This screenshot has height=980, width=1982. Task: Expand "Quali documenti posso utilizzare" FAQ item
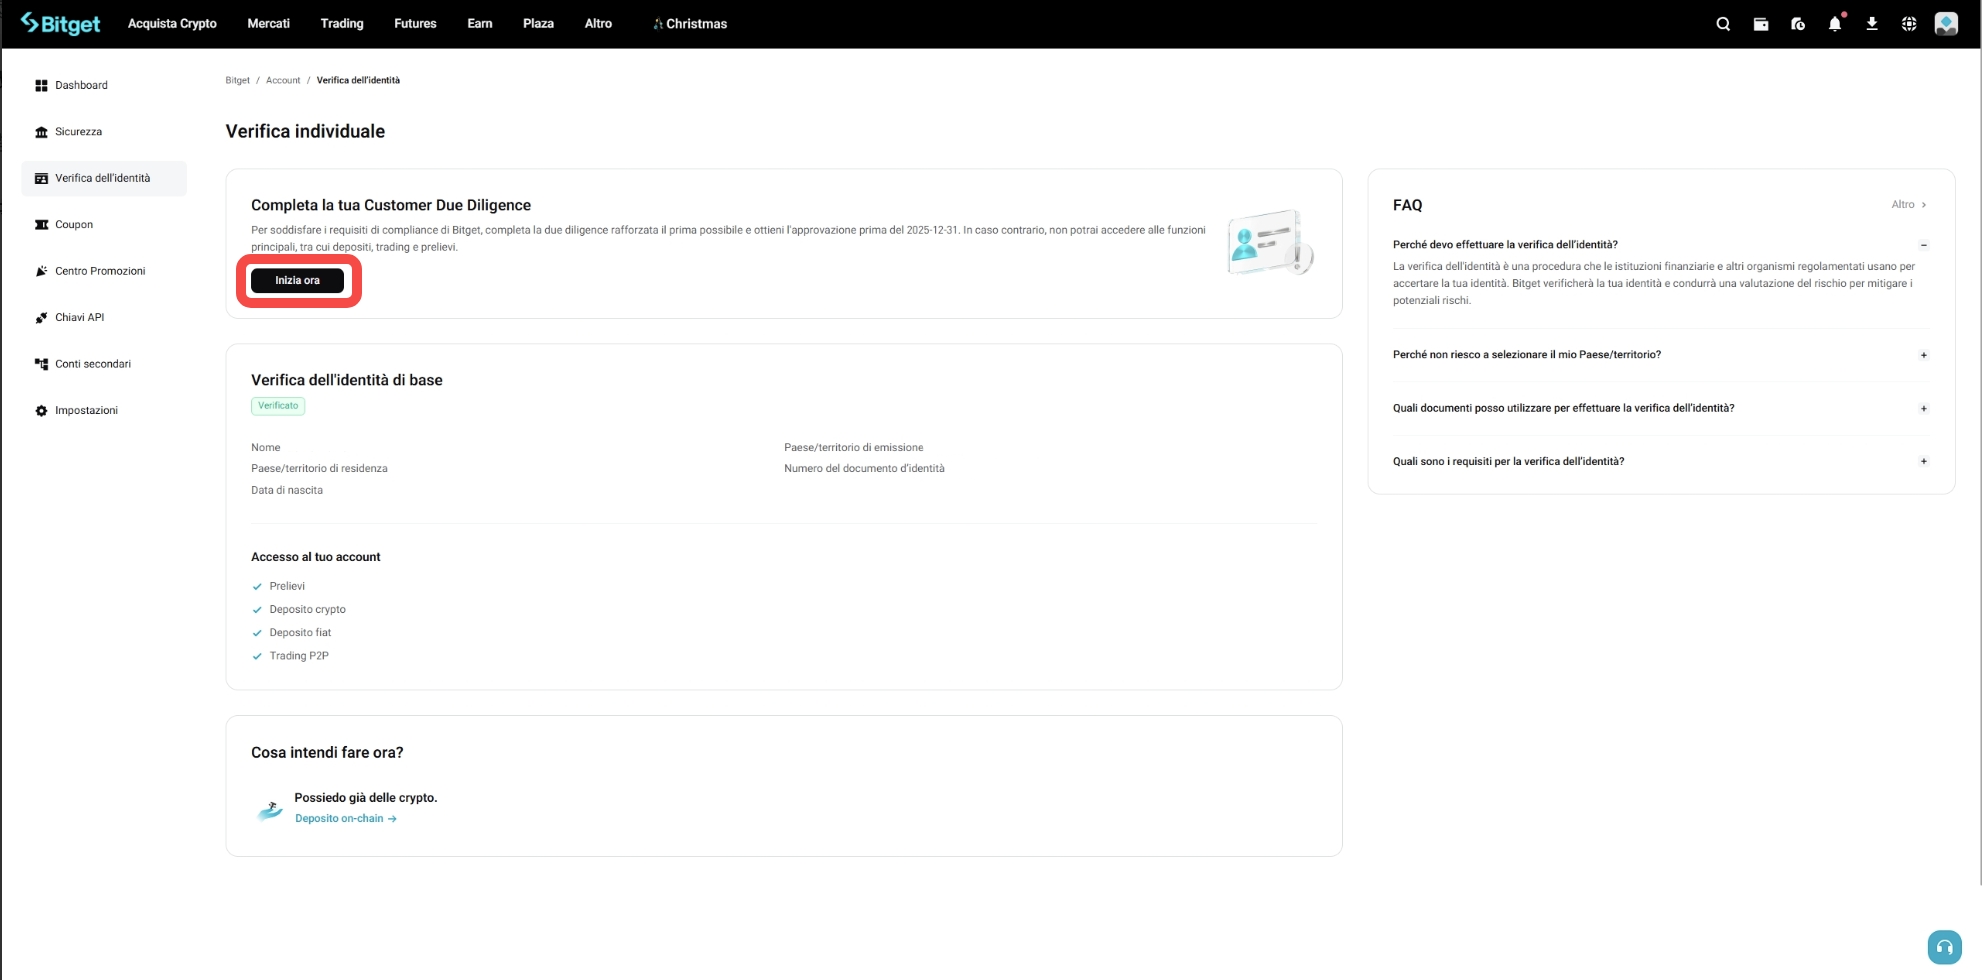(1925, 408)
